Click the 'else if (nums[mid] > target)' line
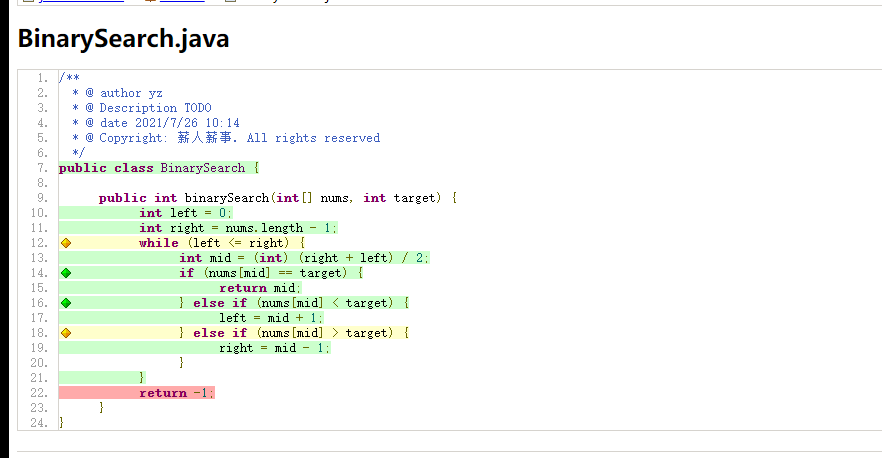This screenshot has width=882, height=458. (x=294, y=333)
